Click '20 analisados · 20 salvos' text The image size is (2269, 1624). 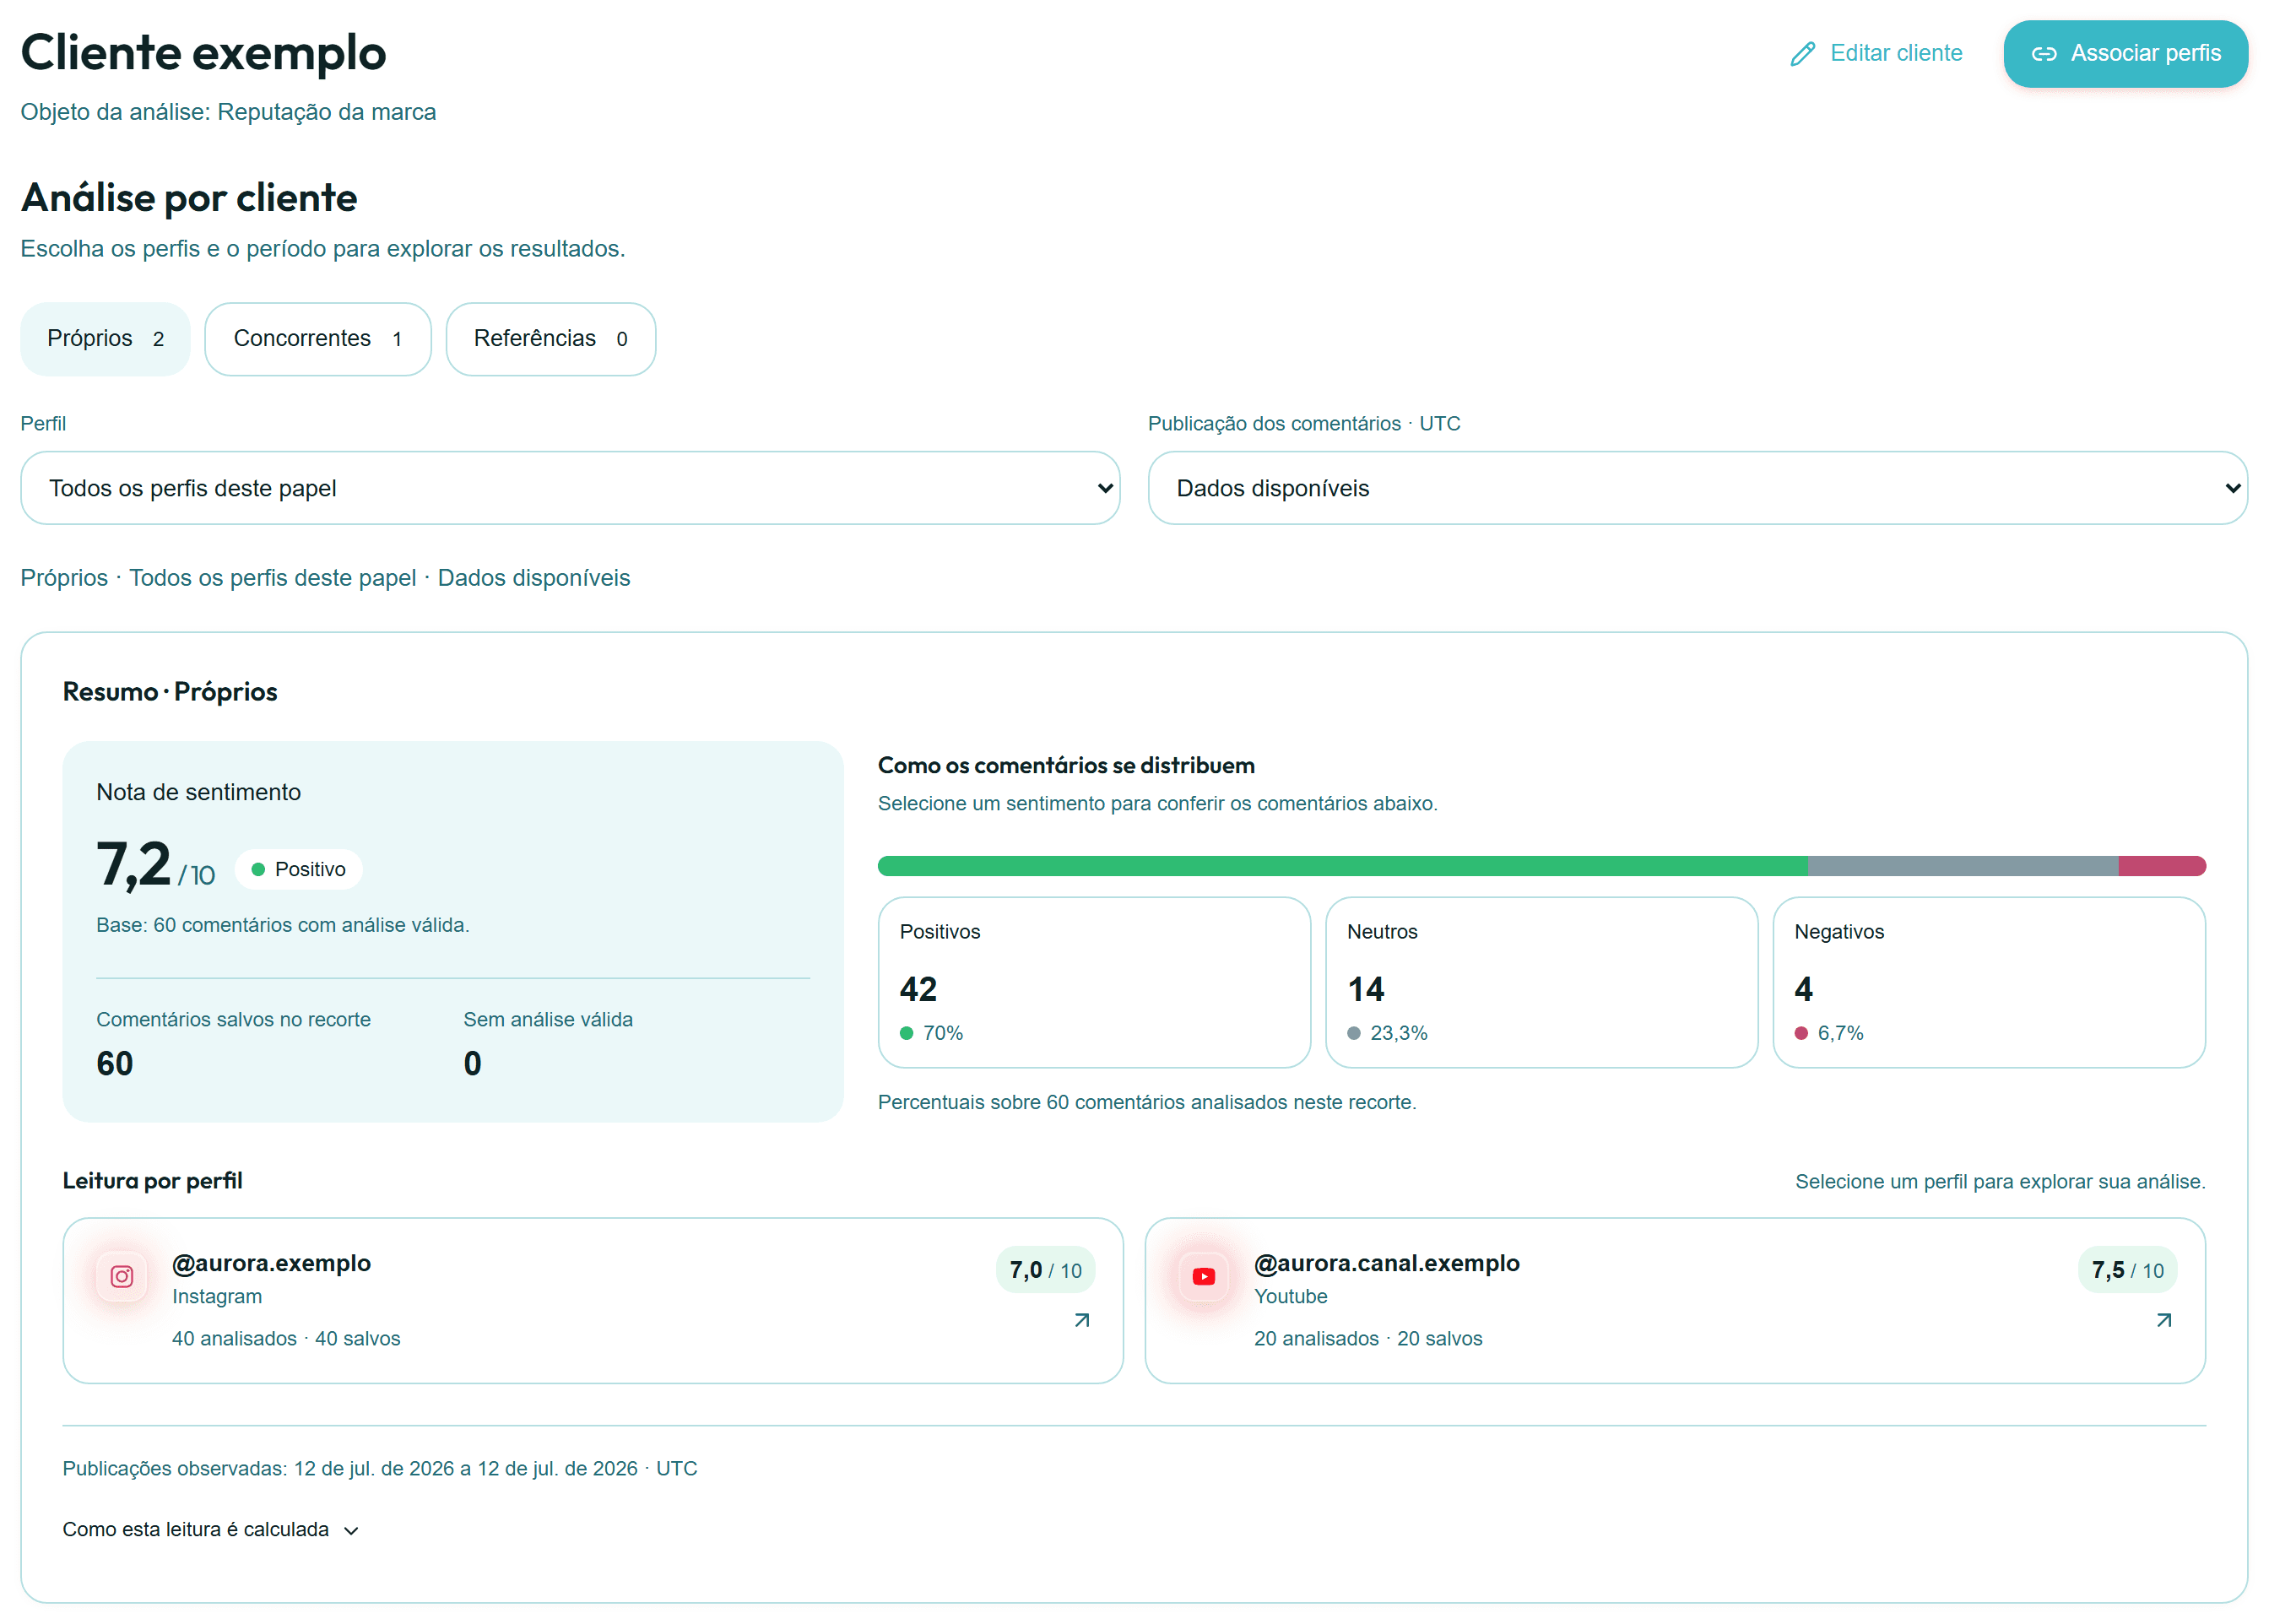tap(1368, 1339)
